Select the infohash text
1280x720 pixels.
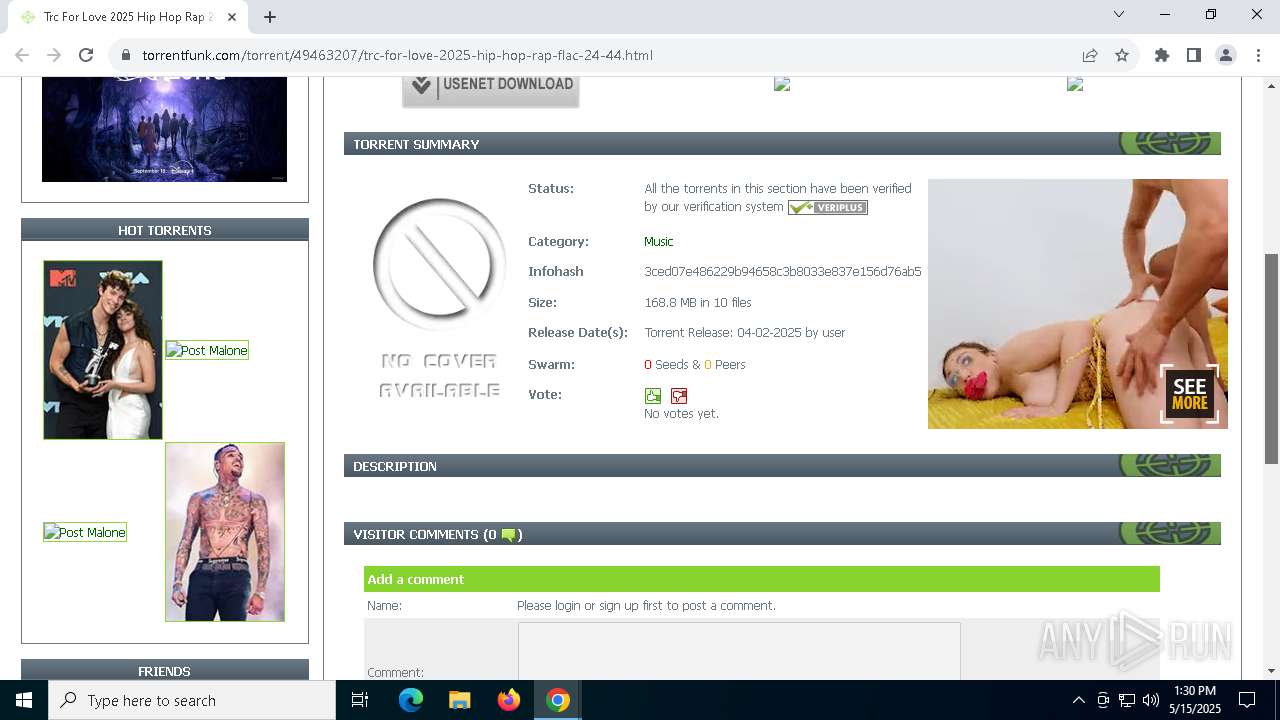(782, 271)
